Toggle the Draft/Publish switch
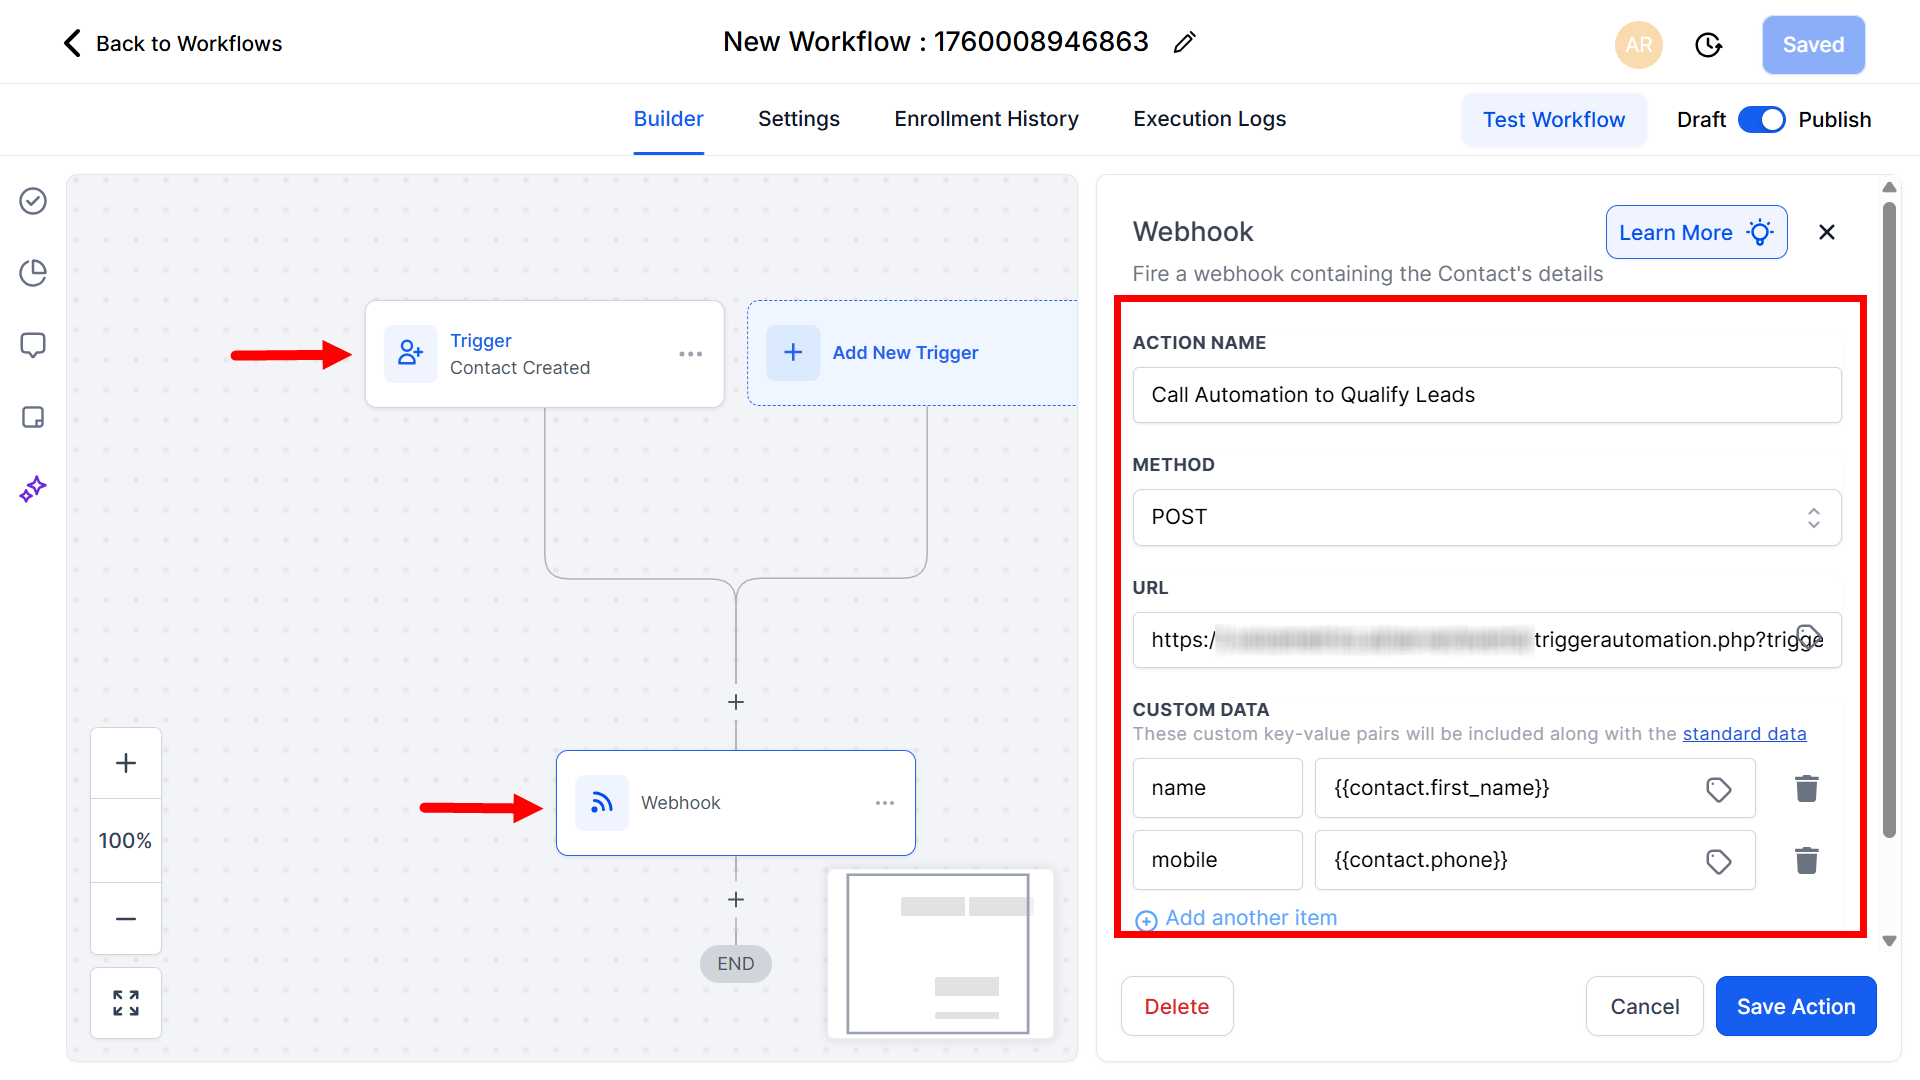Viewport: 1920px width, 1080px height. pos(1761,120)
